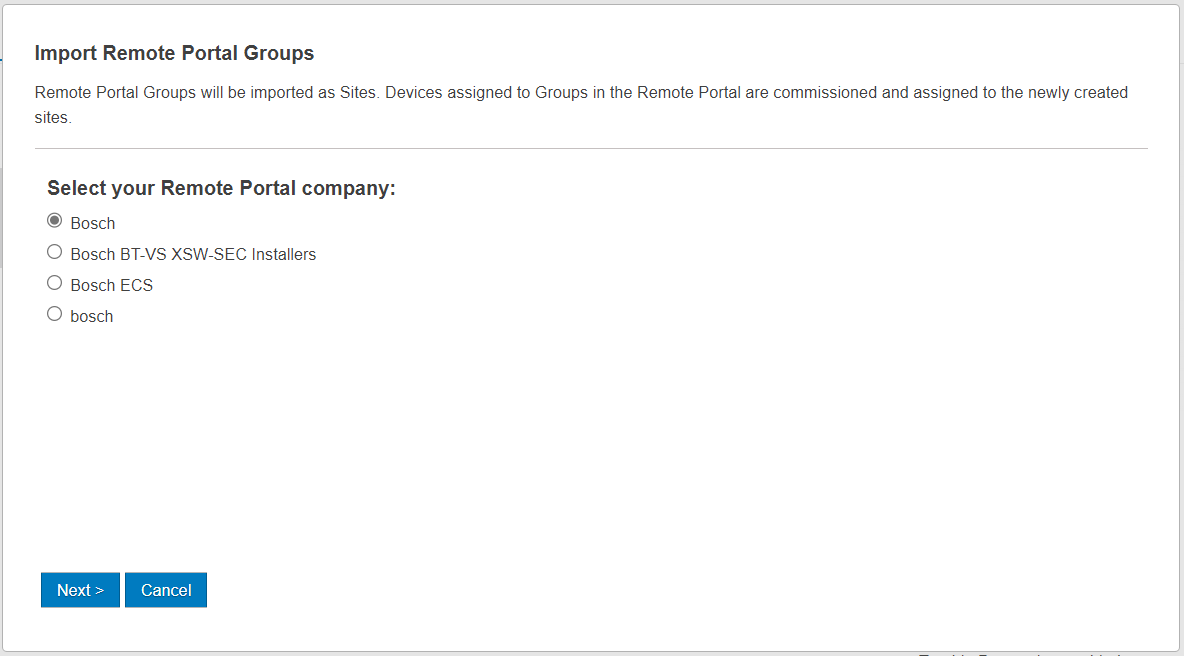Pick the lowercase "bosch" radio button
This screenshot has height=656, width=1184.
click(x=55, y=314)
